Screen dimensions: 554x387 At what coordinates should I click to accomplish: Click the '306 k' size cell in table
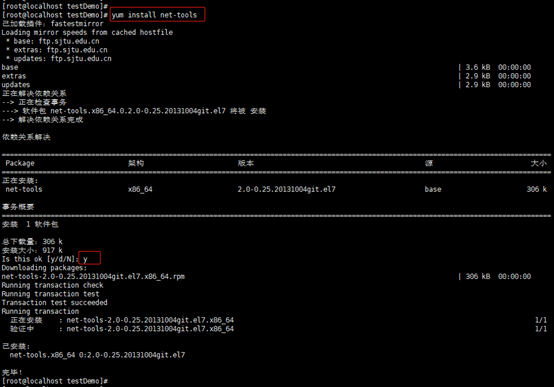point(537,189)
